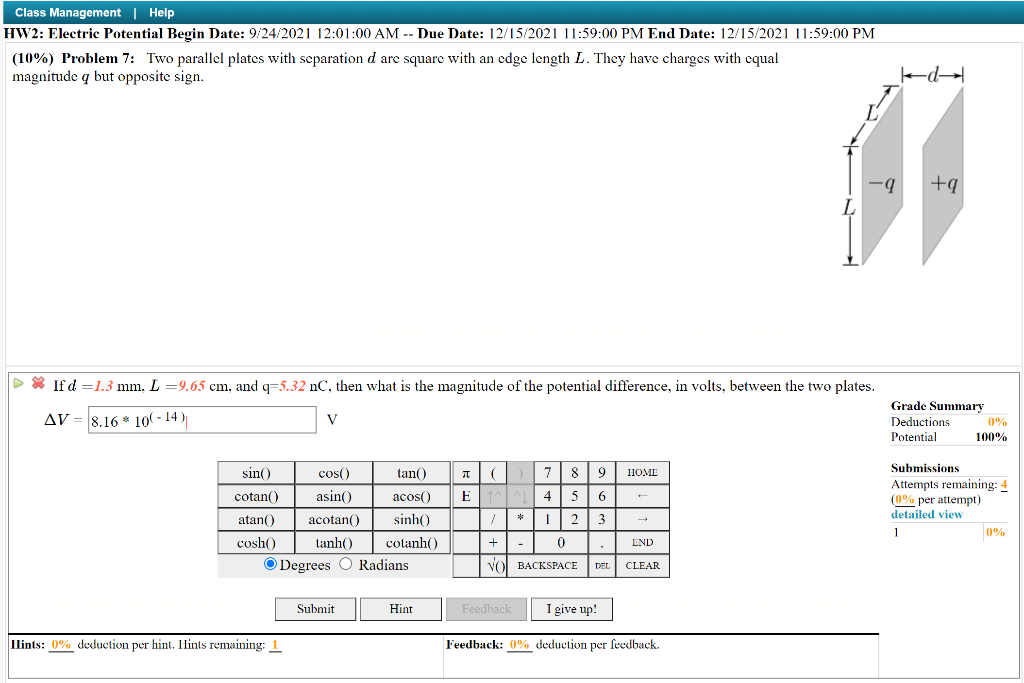
Task: Click the number 0 key
Action: pos(561,543)
